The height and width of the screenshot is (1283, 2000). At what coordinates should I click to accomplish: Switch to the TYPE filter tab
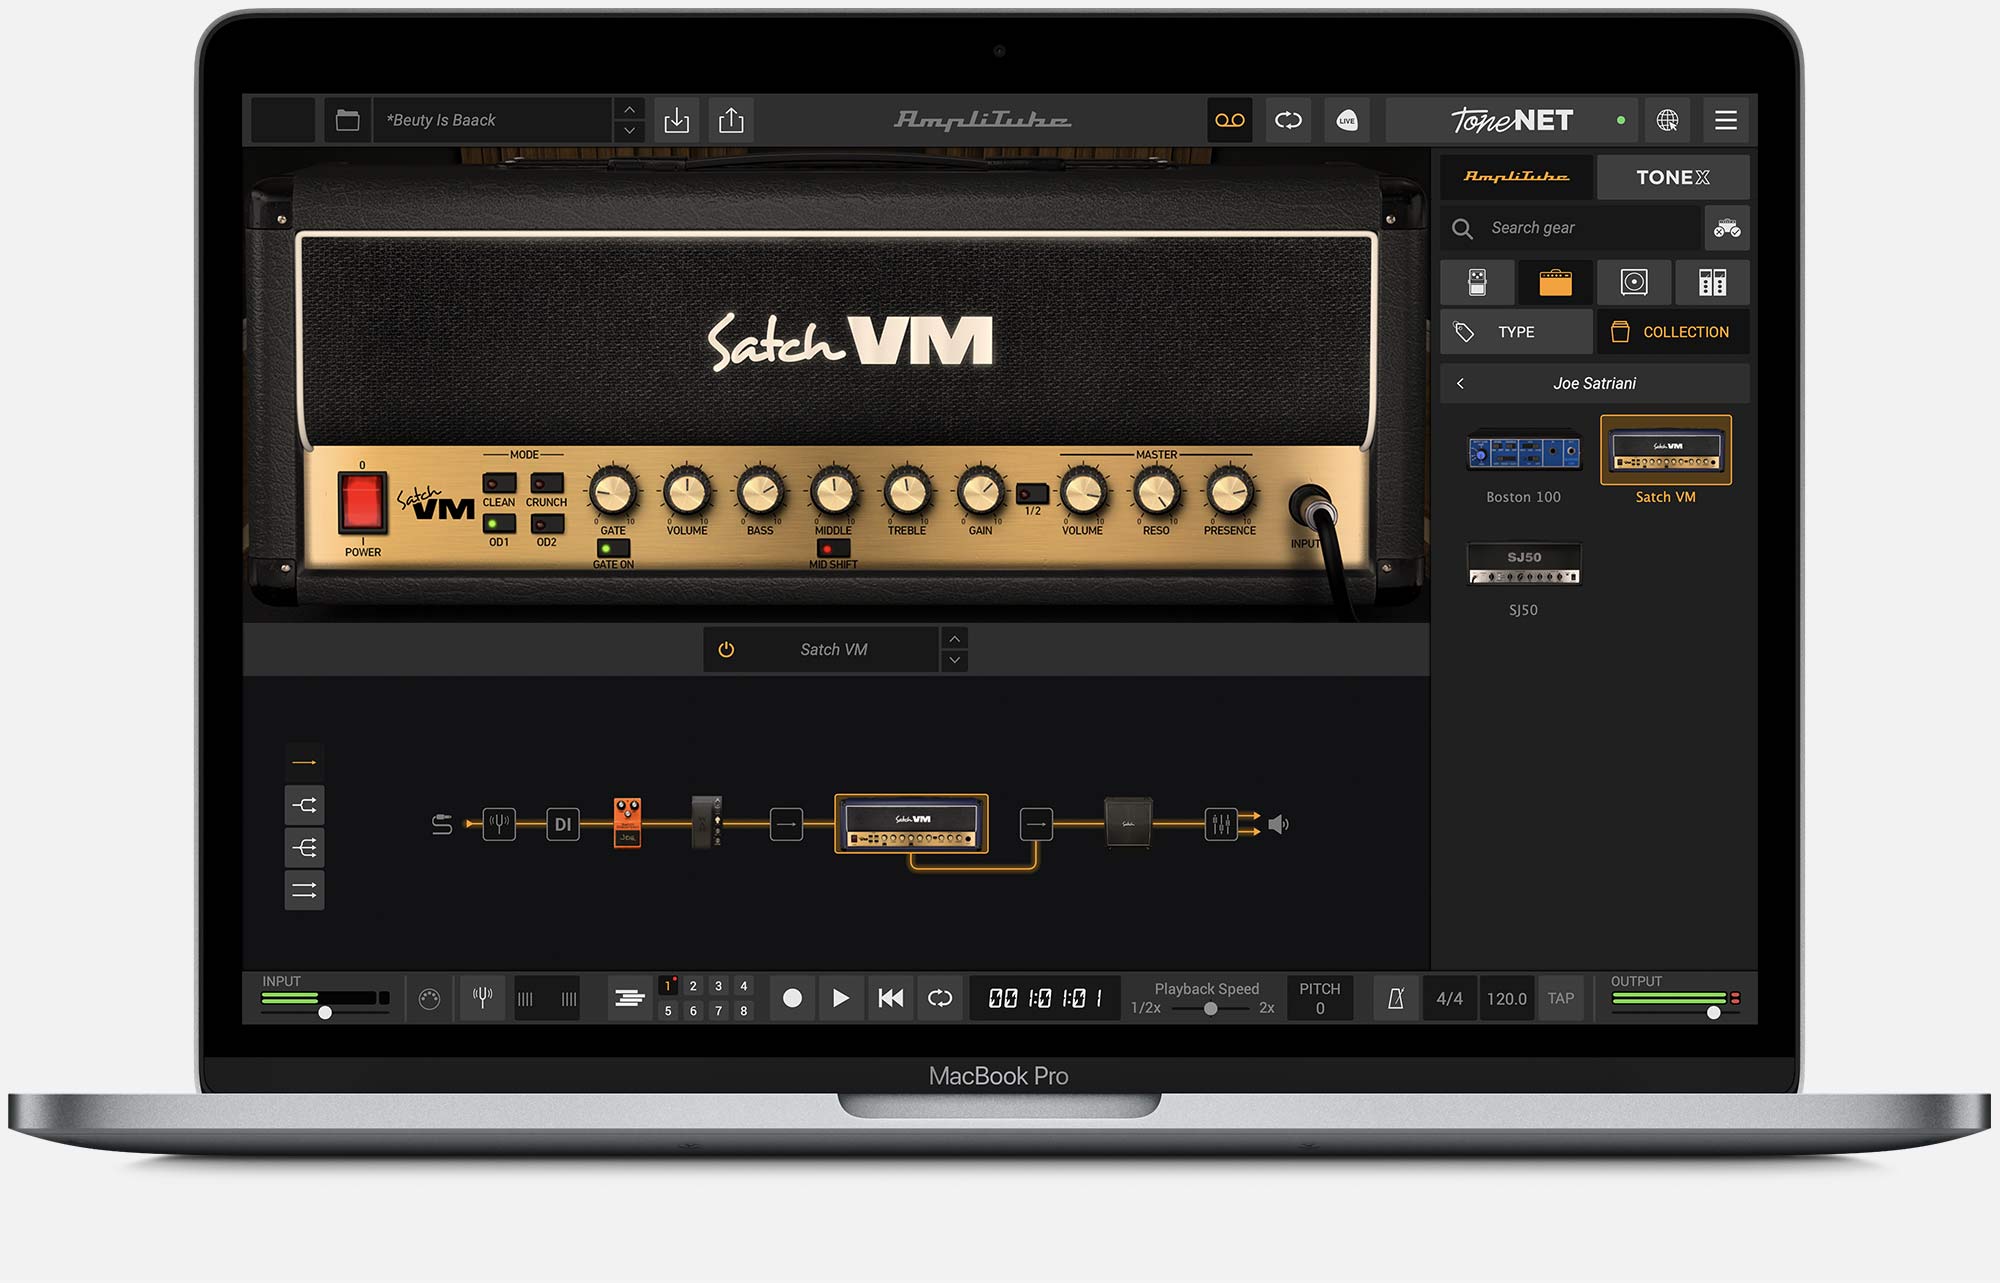pos(1515,332)
